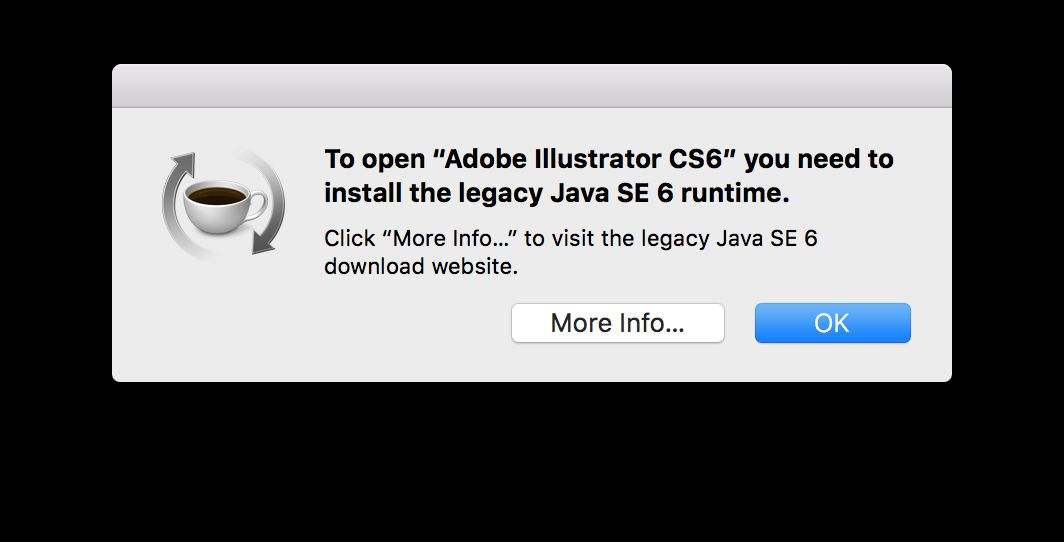The width and height of the screenshot is (1064, 542).
Task: Click the black background below the dialog
Action: (x=532, y=462)
